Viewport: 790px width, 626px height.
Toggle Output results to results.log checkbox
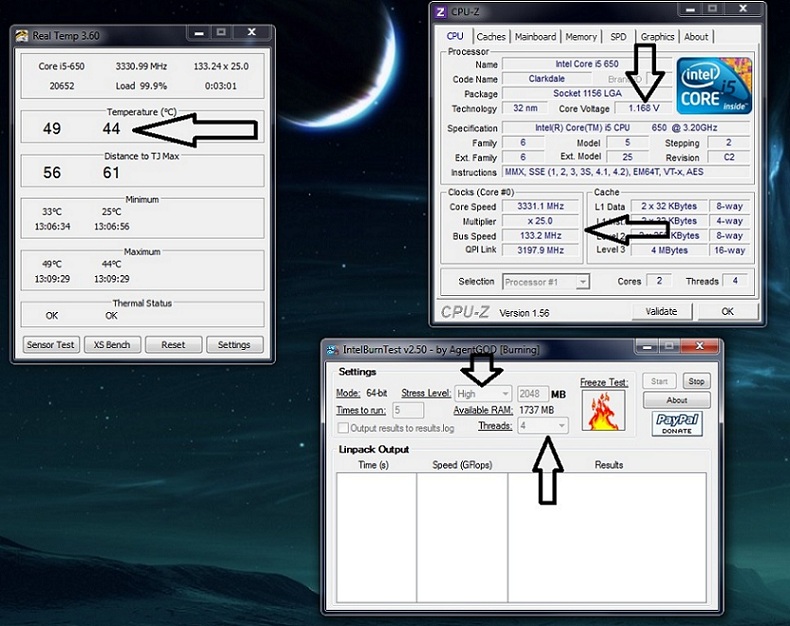[343, 428]
